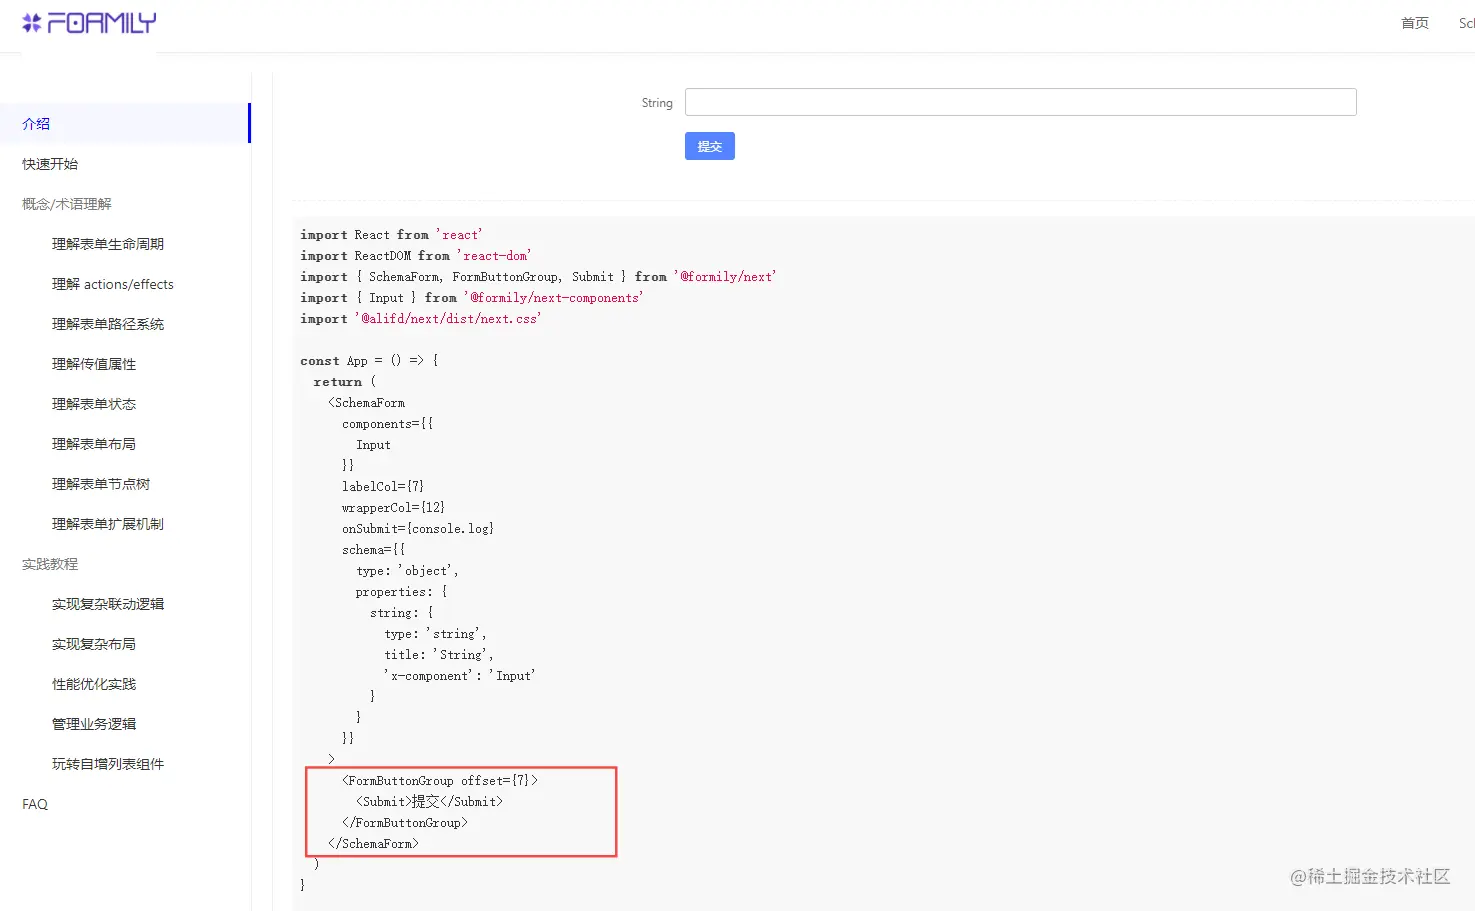The image size is (1475, 911).
Task: Open the 理解表单状态 page
Action: pos(94,404)
